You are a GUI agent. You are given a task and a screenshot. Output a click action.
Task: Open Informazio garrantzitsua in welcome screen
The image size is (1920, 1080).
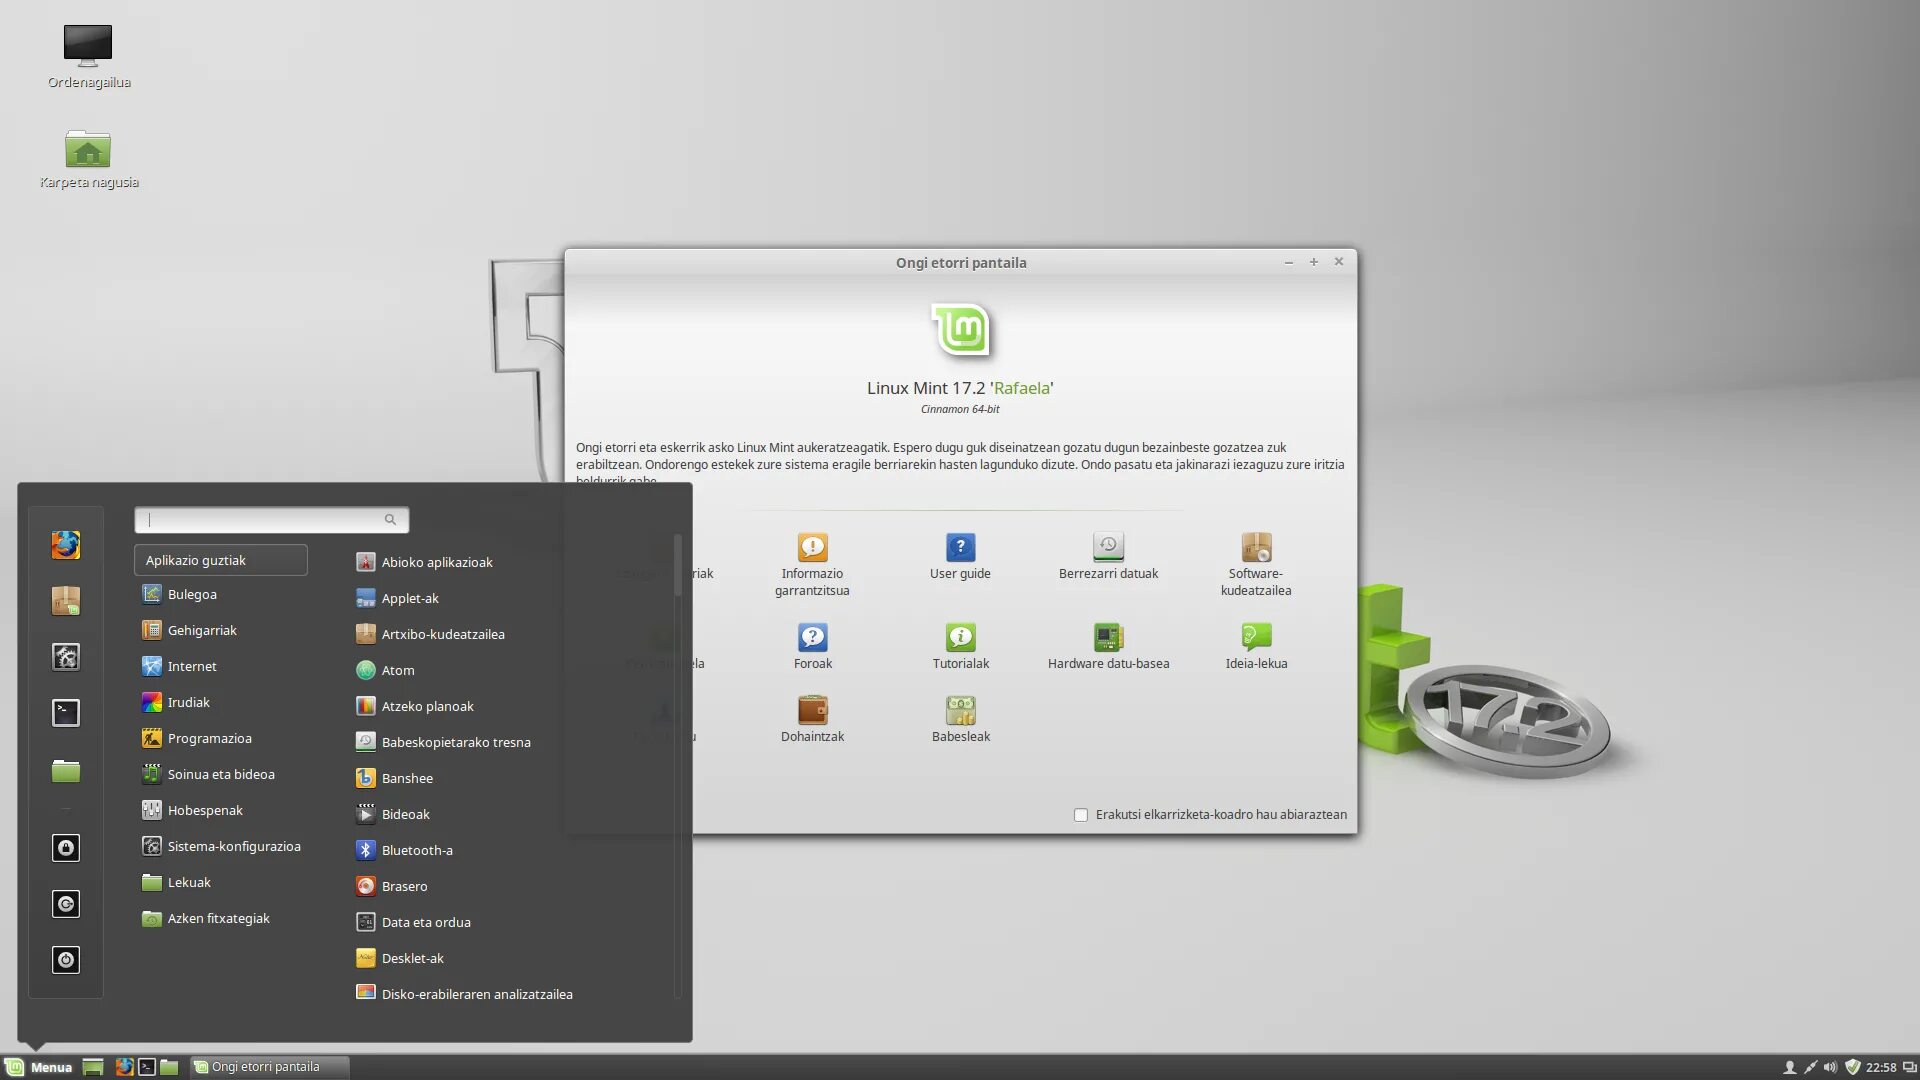812,565
